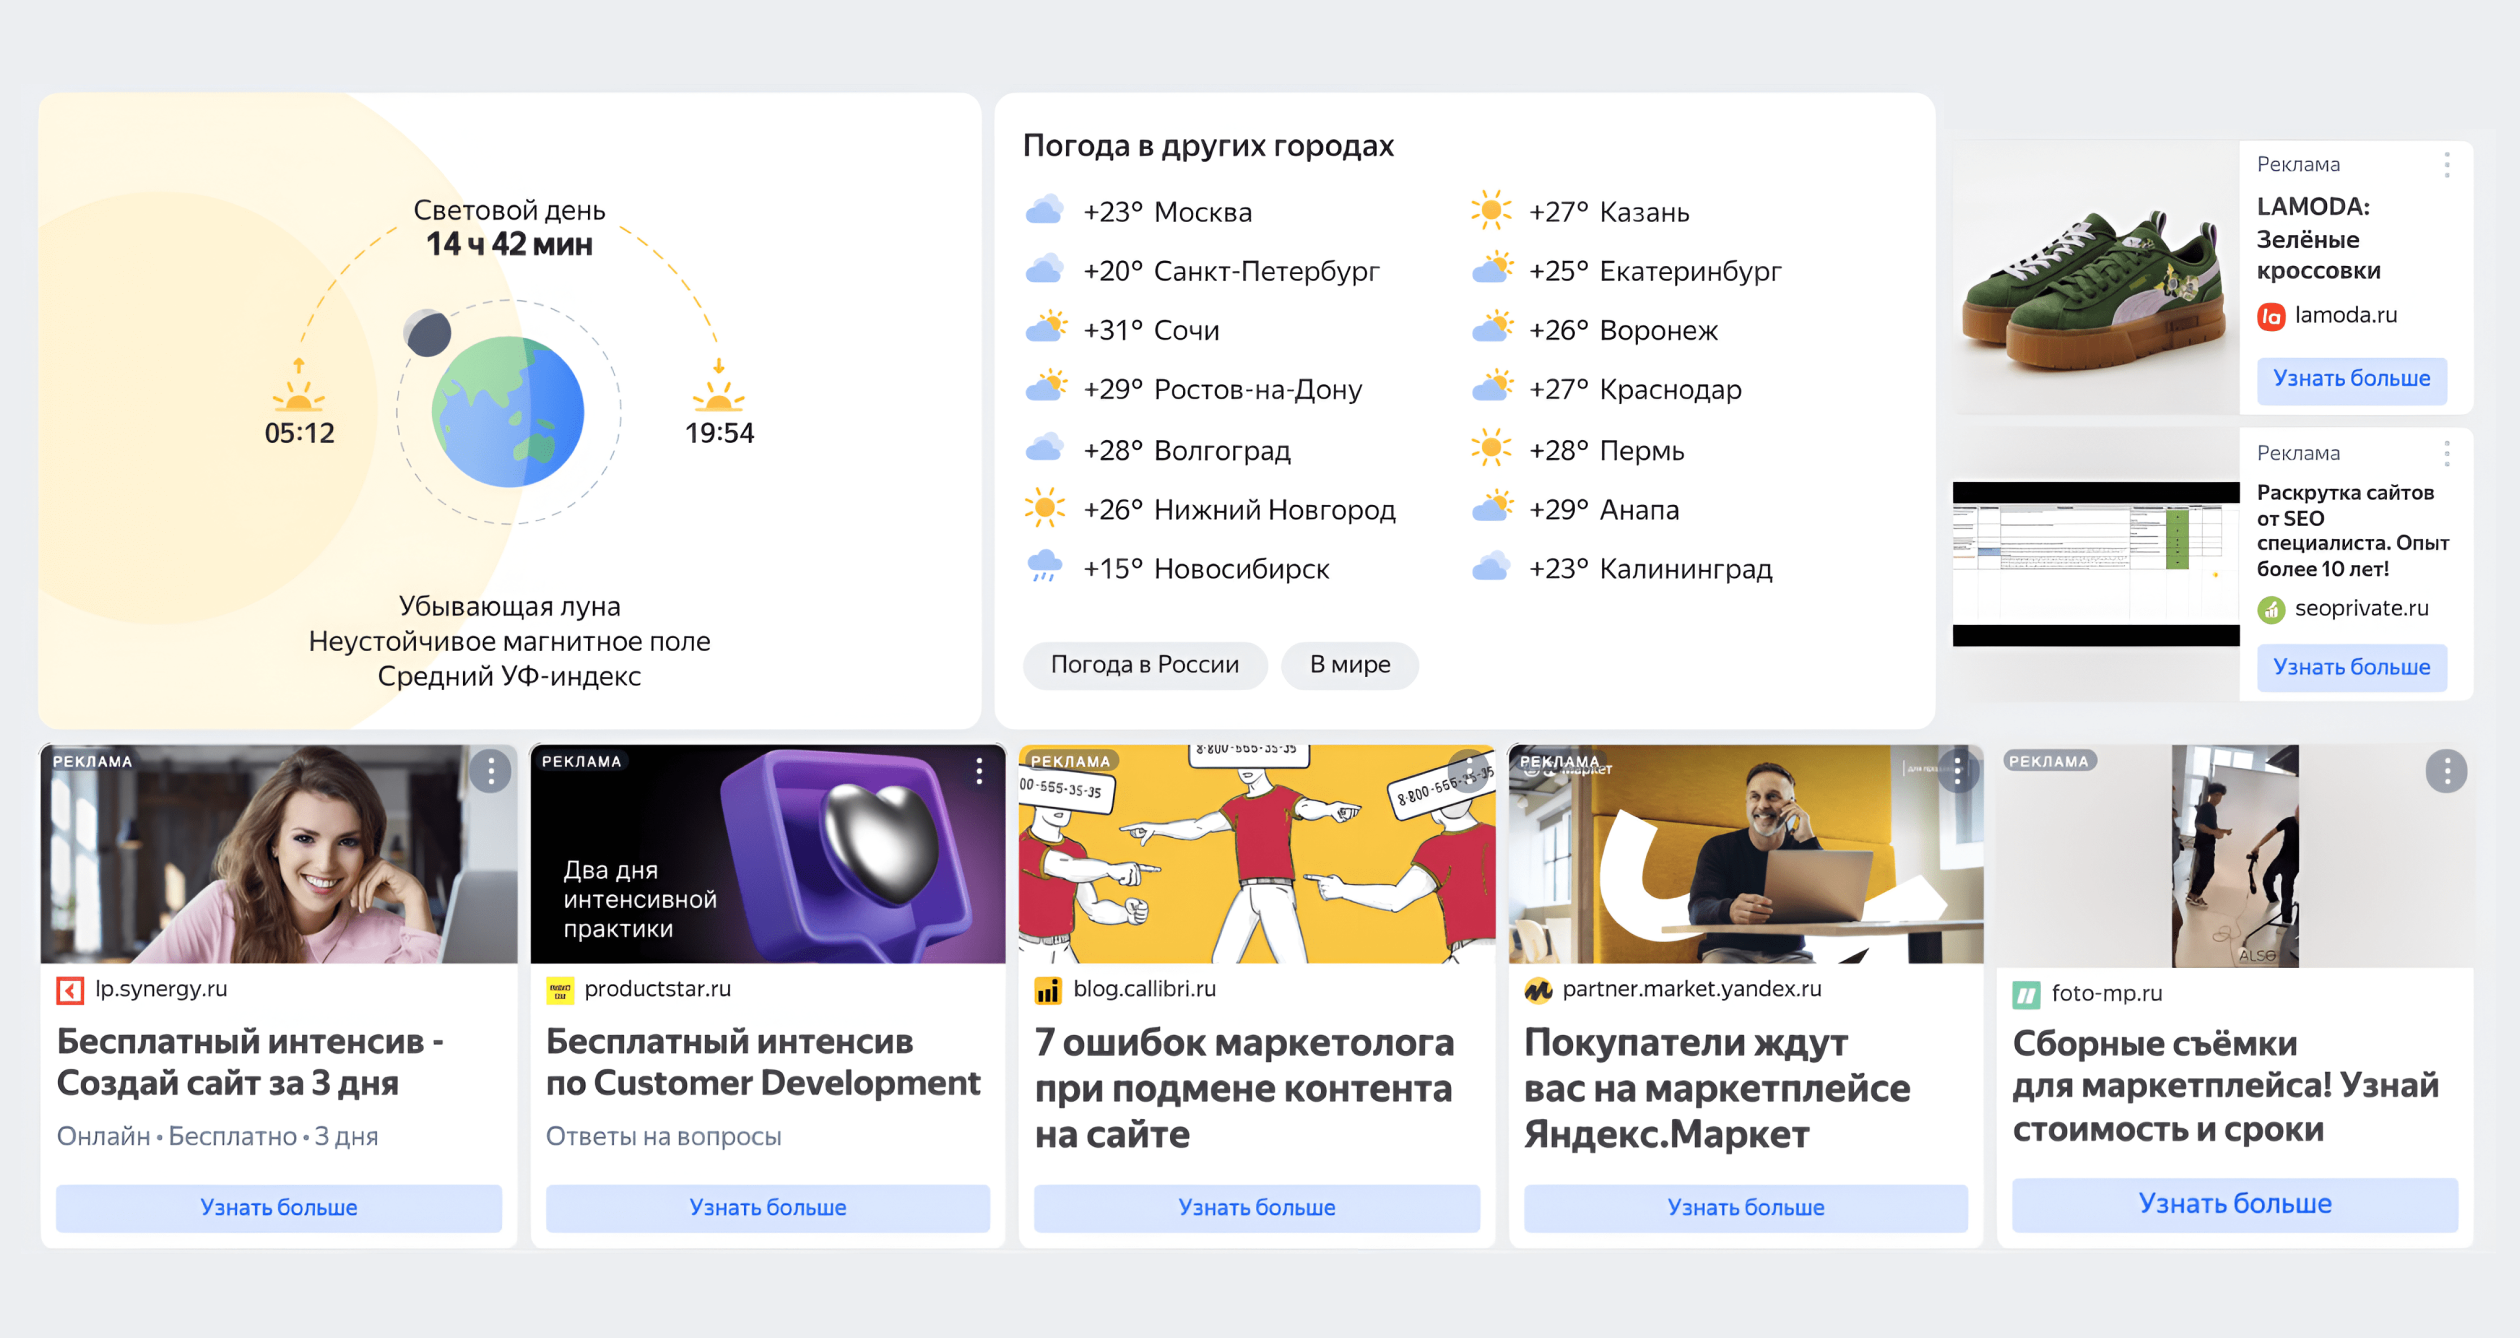Click Узнать больше under callibri ad

[1257, 1208]
